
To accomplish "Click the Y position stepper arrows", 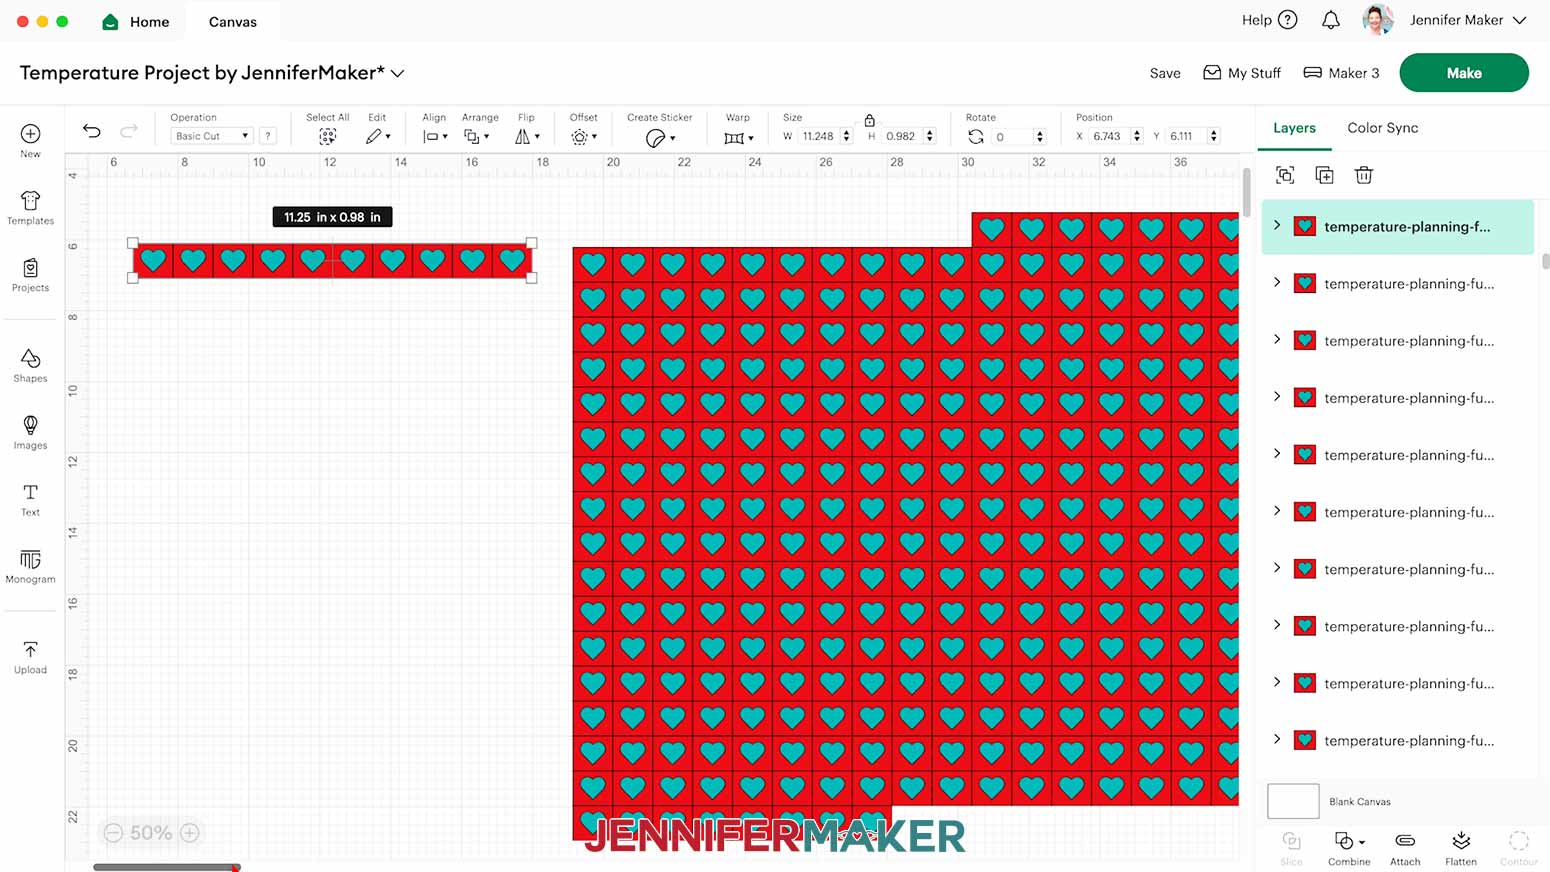I will (x=1214, y=136).
